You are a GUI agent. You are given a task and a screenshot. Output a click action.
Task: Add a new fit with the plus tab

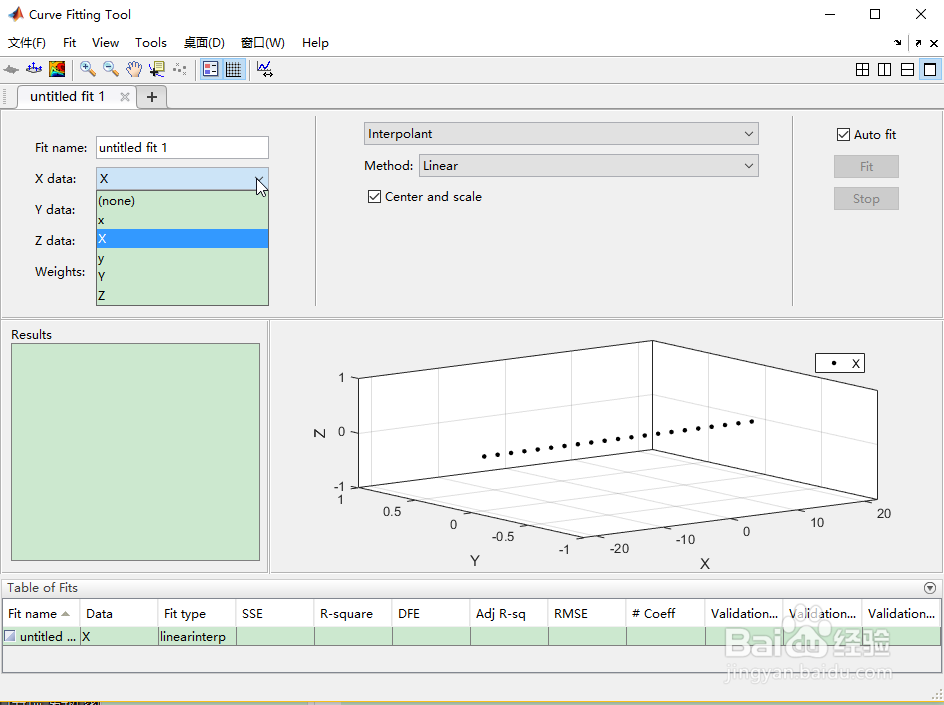point(152,97)
